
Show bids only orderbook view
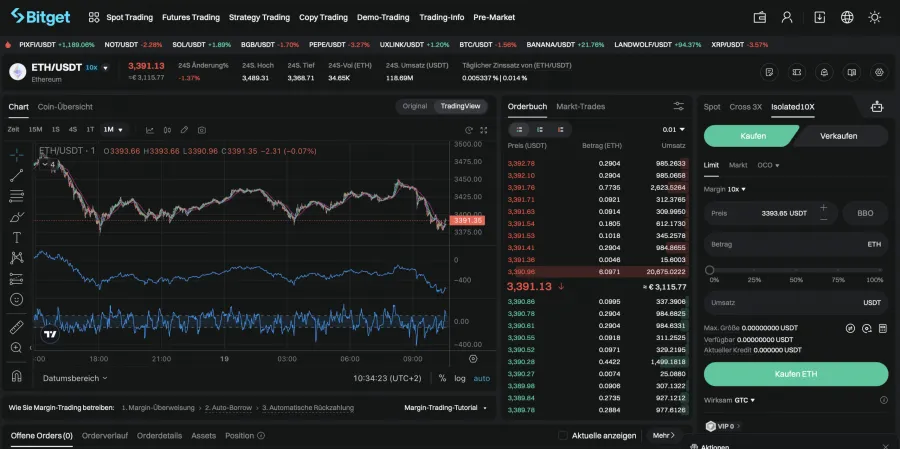540,130
